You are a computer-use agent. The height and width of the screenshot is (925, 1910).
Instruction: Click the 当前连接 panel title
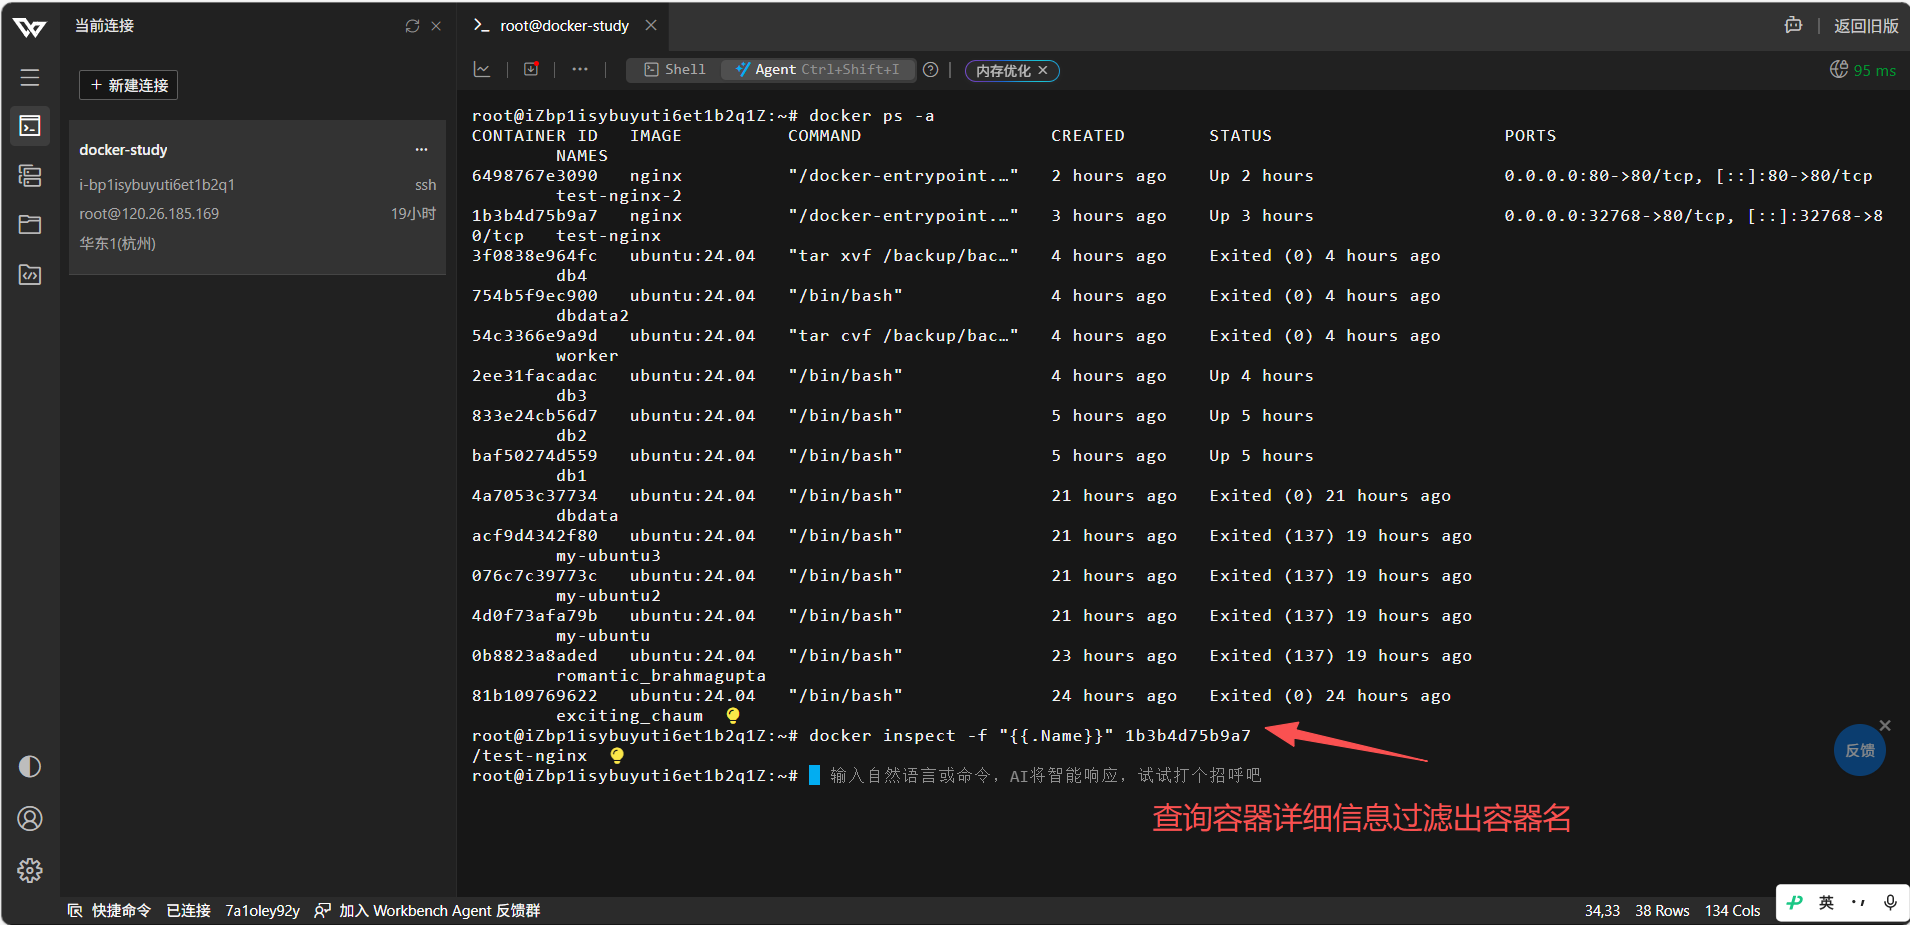pos(104,26)
